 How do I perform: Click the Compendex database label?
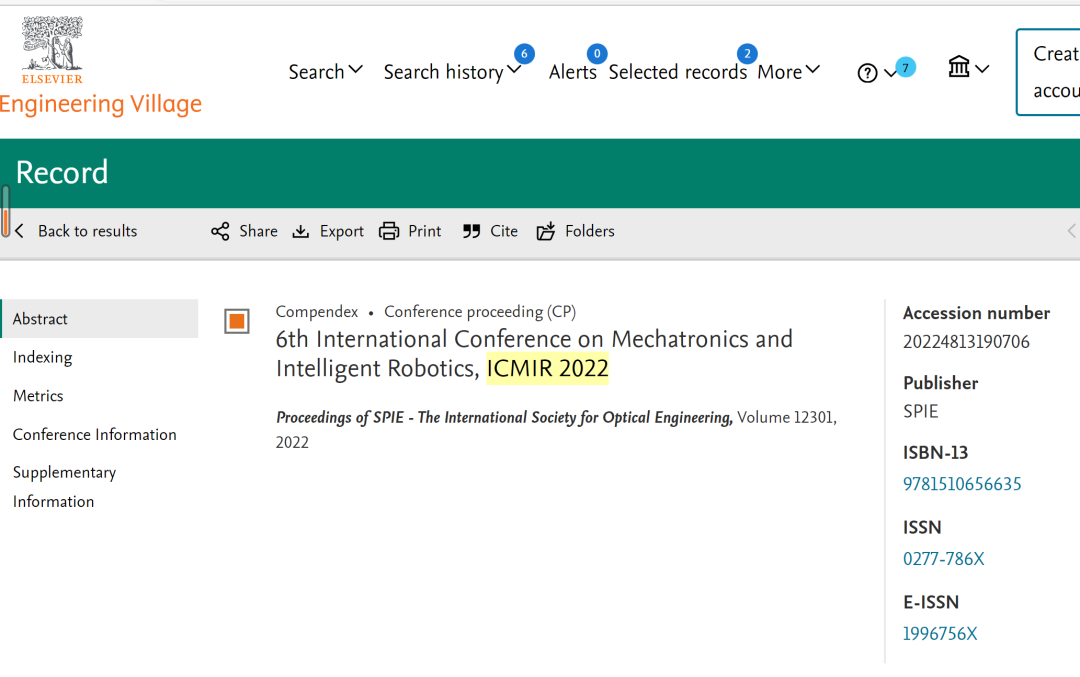click(x=317, y=312)
